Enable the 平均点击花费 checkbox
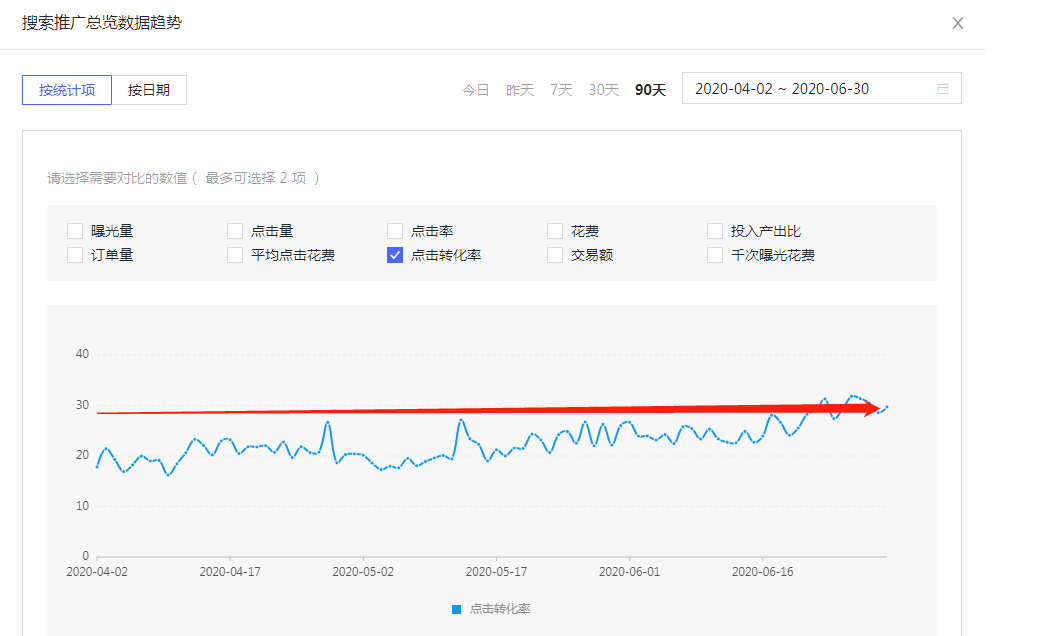Viewport: 1057px width, 636px height. point(235,255)
